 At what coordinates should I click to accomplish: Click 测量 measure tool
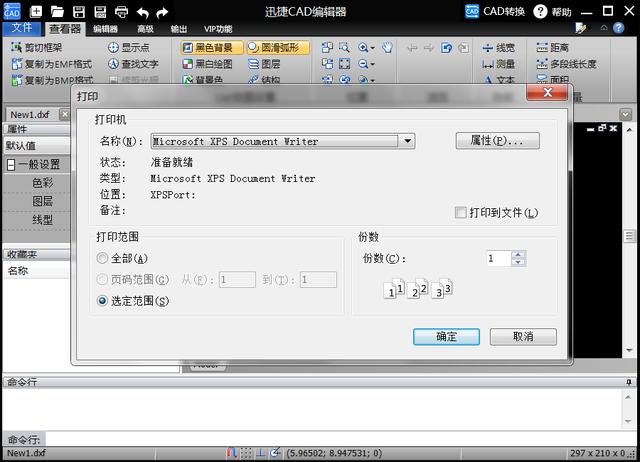(x=498, y=64)
